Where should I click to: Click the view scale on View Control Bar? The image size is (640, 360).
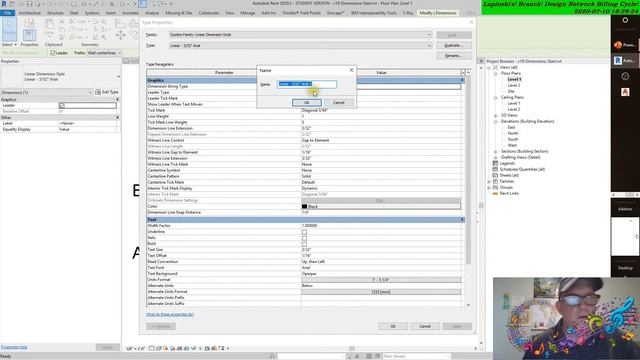click(x=136, y=349)
